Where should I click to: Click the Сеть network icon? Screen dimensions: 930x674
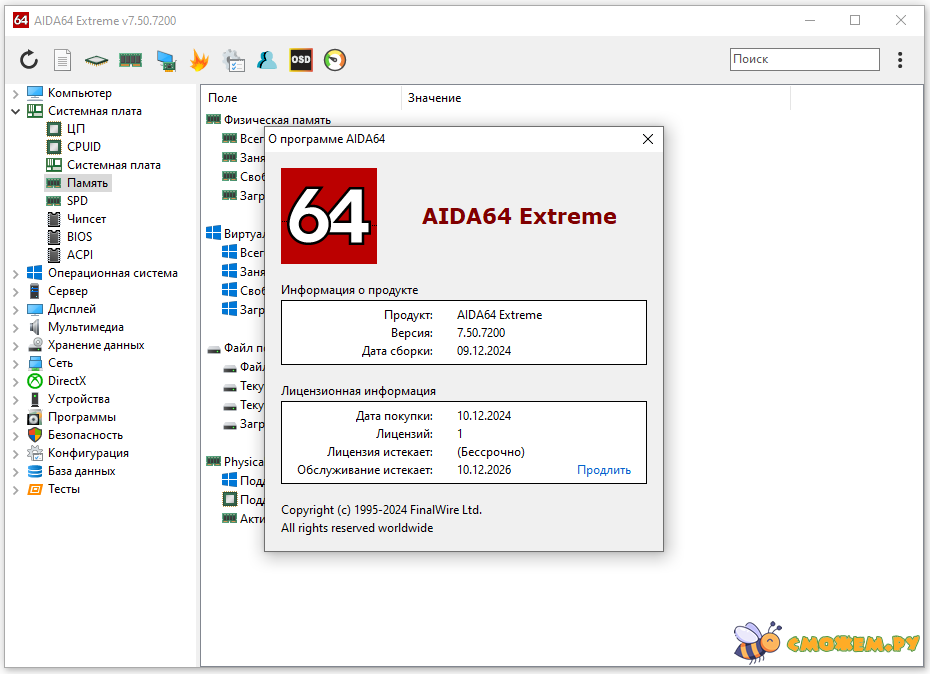point(35,363)
